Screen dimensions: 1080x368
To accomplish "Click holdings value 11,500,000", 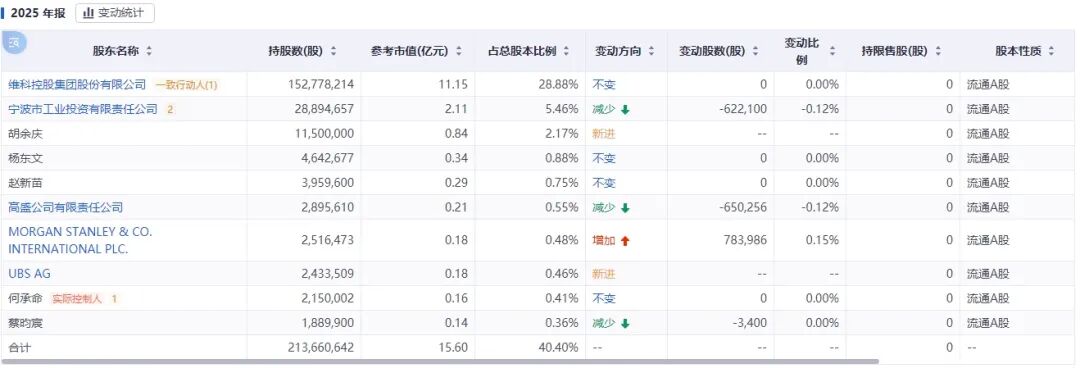I will (x=324, y=134).
